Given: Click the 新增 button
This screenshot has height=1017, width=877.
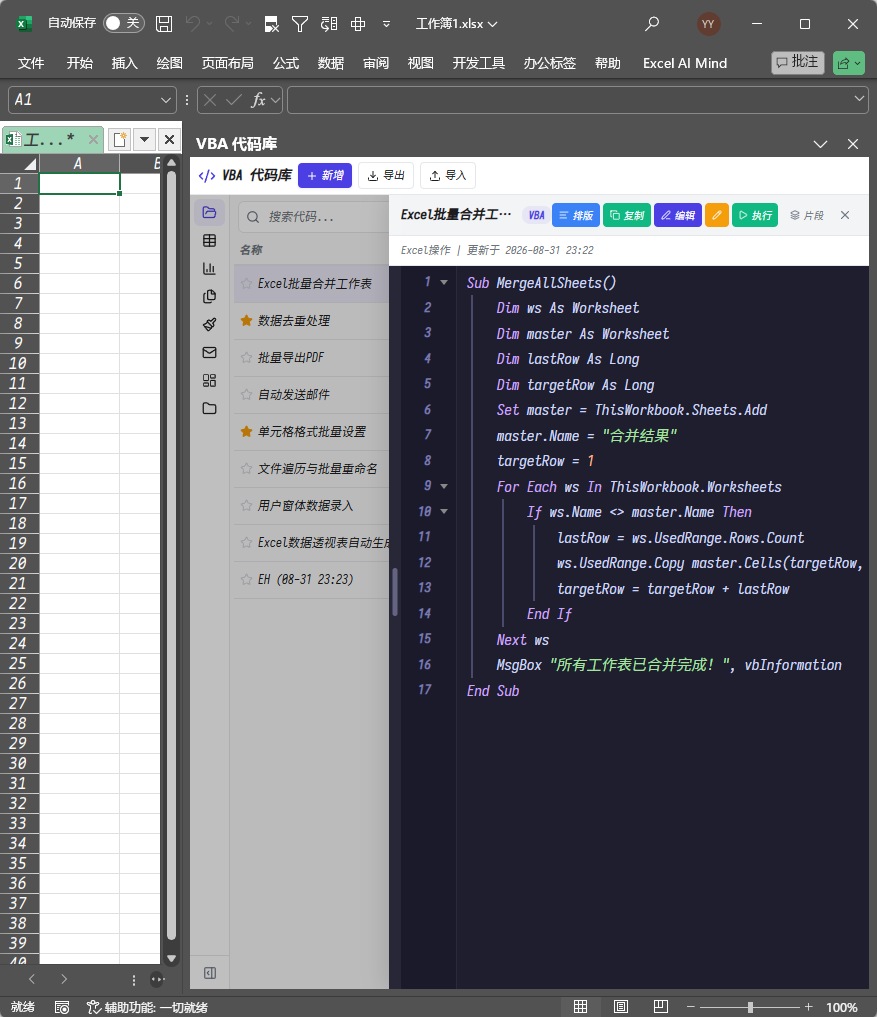Looking at the screenshot, I should coord(325,176).
